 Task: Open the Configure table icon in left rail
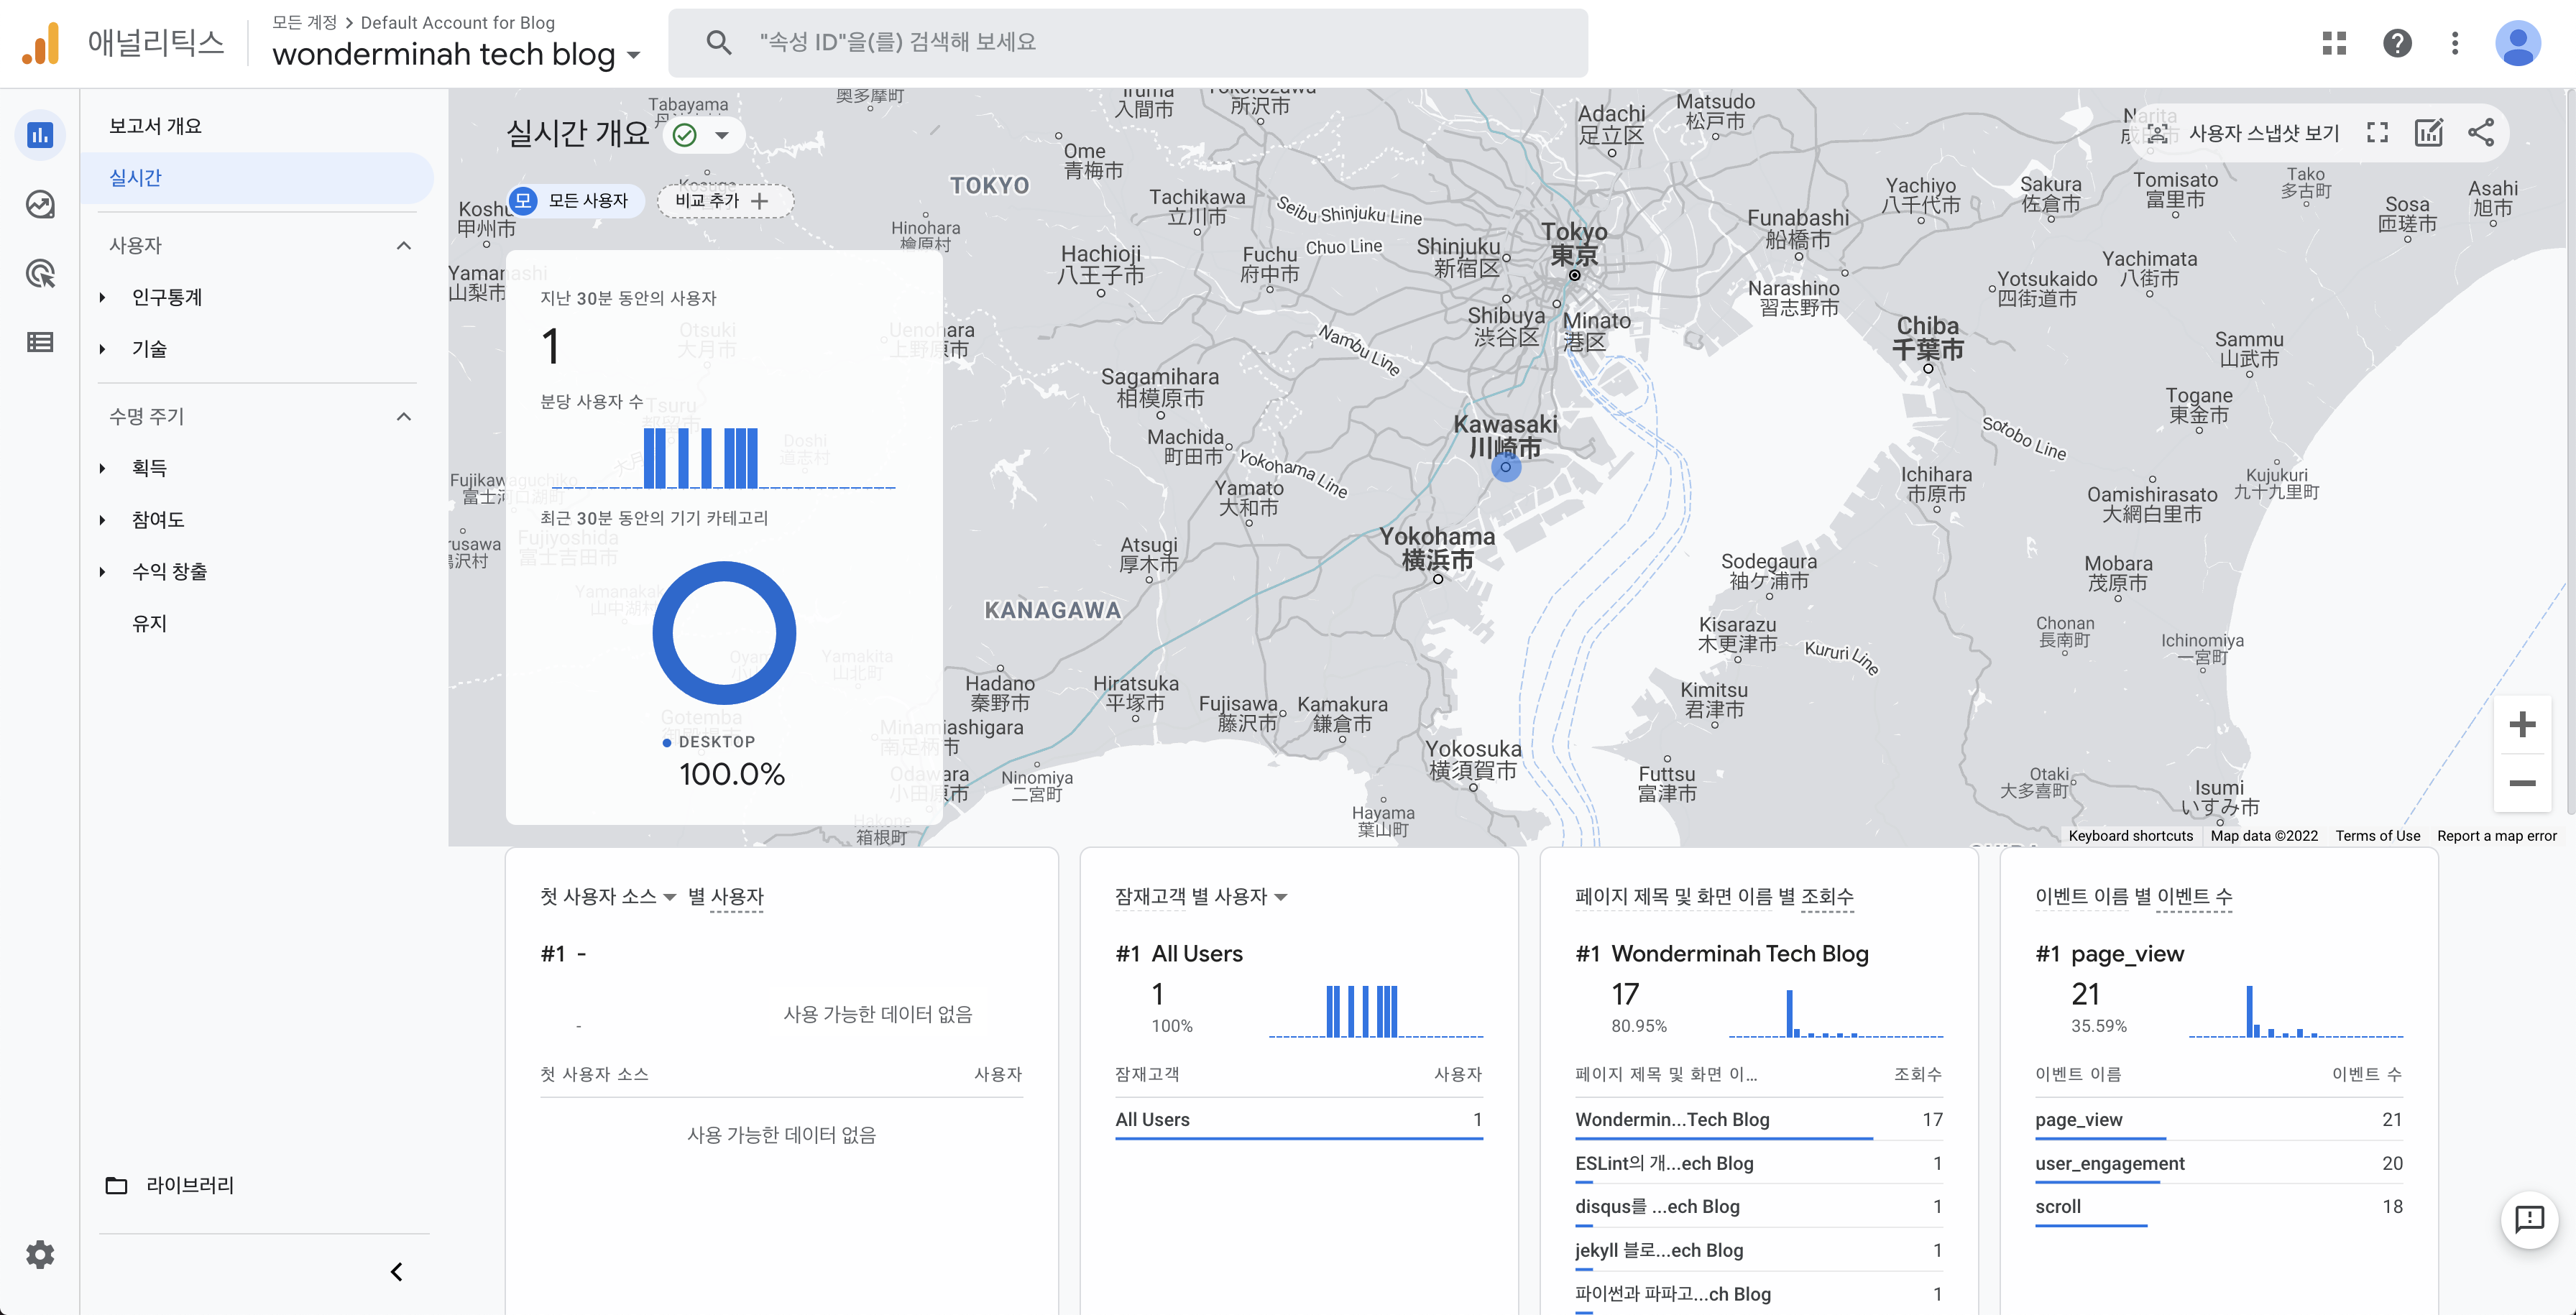(x=40, y=342)
